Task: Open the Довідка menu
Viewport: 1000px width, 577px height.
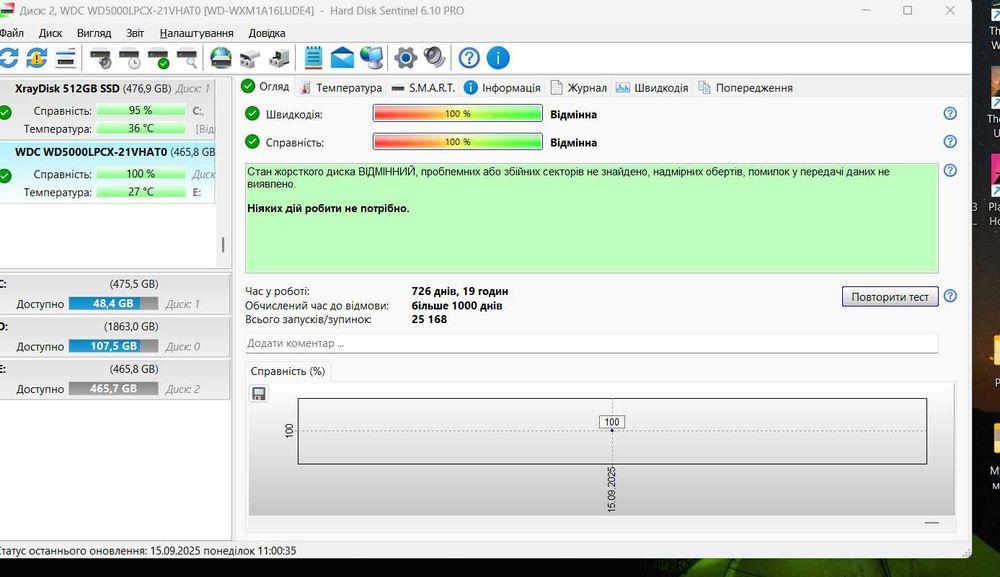Action: (267, 33)
